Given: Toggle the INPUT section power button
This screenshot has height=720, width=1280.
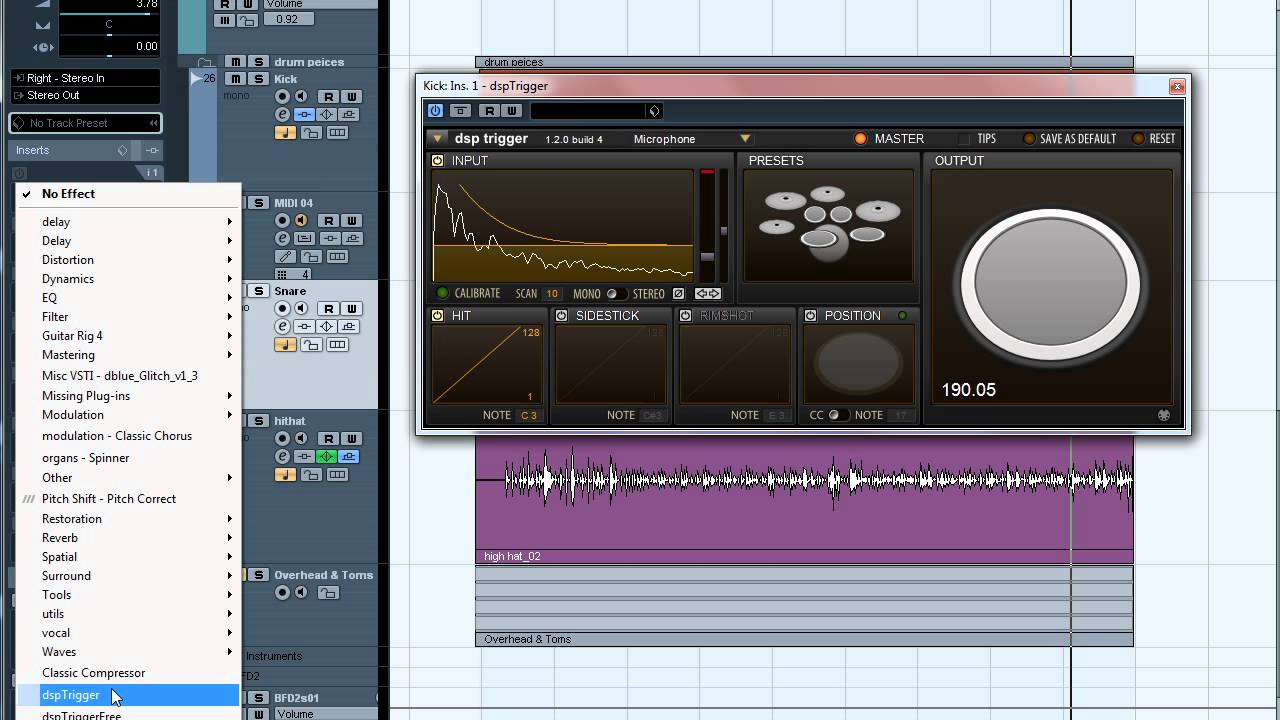Looking at the screenshot, I should point(438,161).
